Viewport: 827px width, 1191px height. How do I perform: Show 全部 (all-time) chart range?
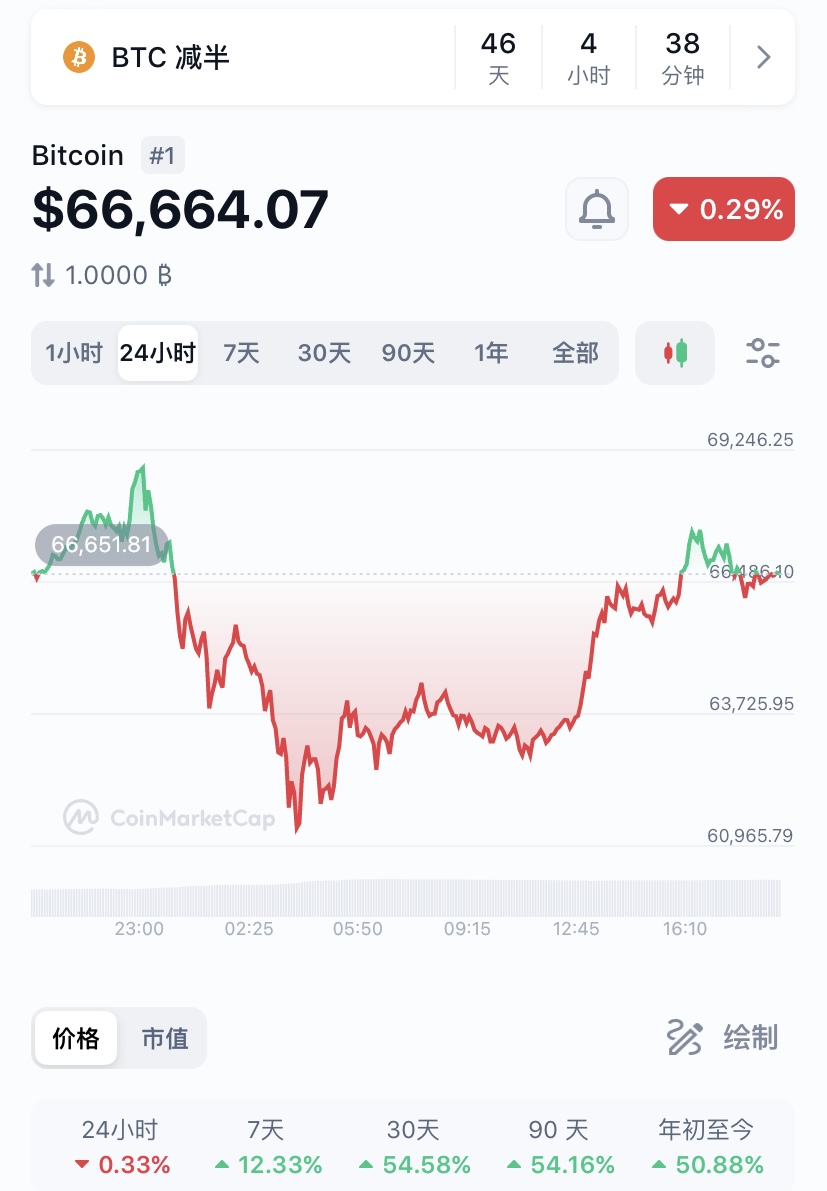point(575,353)
